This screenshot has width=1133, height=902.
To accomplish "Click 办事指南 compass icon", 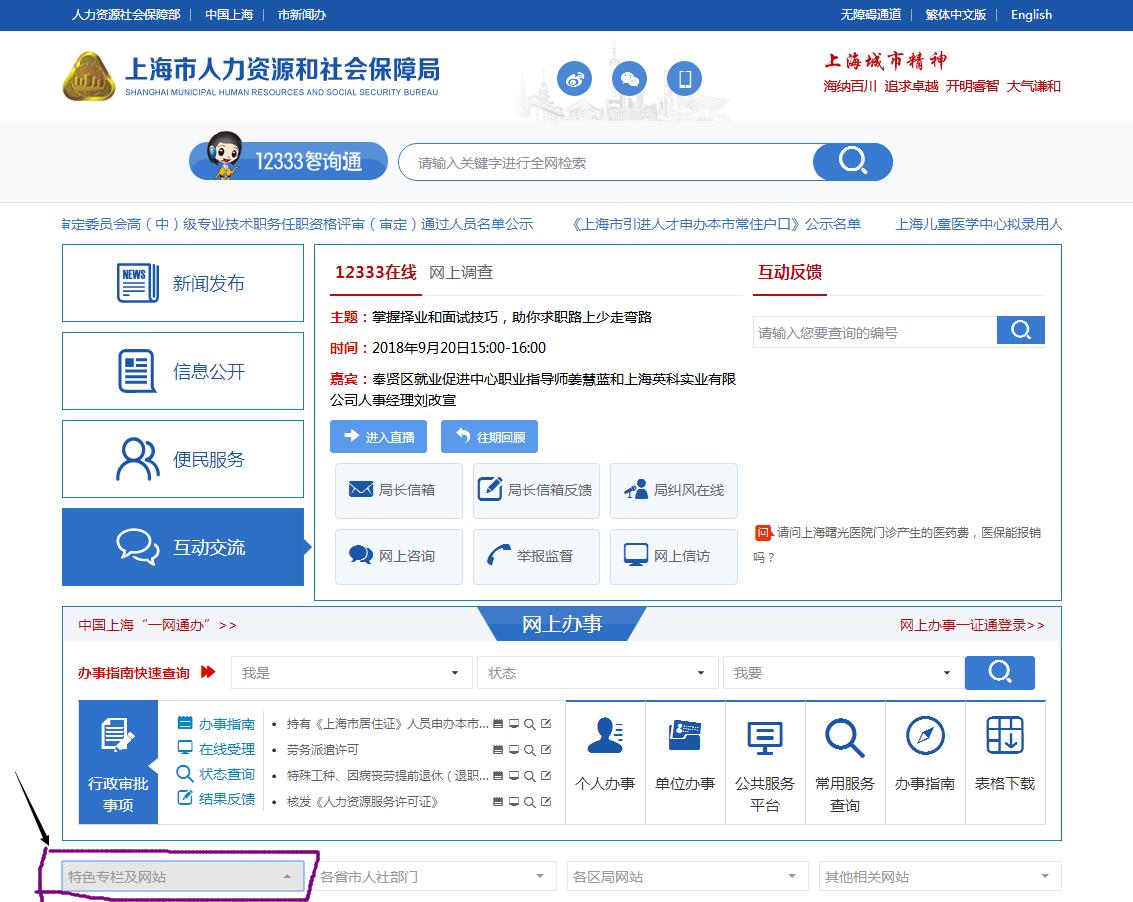I will [x=924, y=737].
